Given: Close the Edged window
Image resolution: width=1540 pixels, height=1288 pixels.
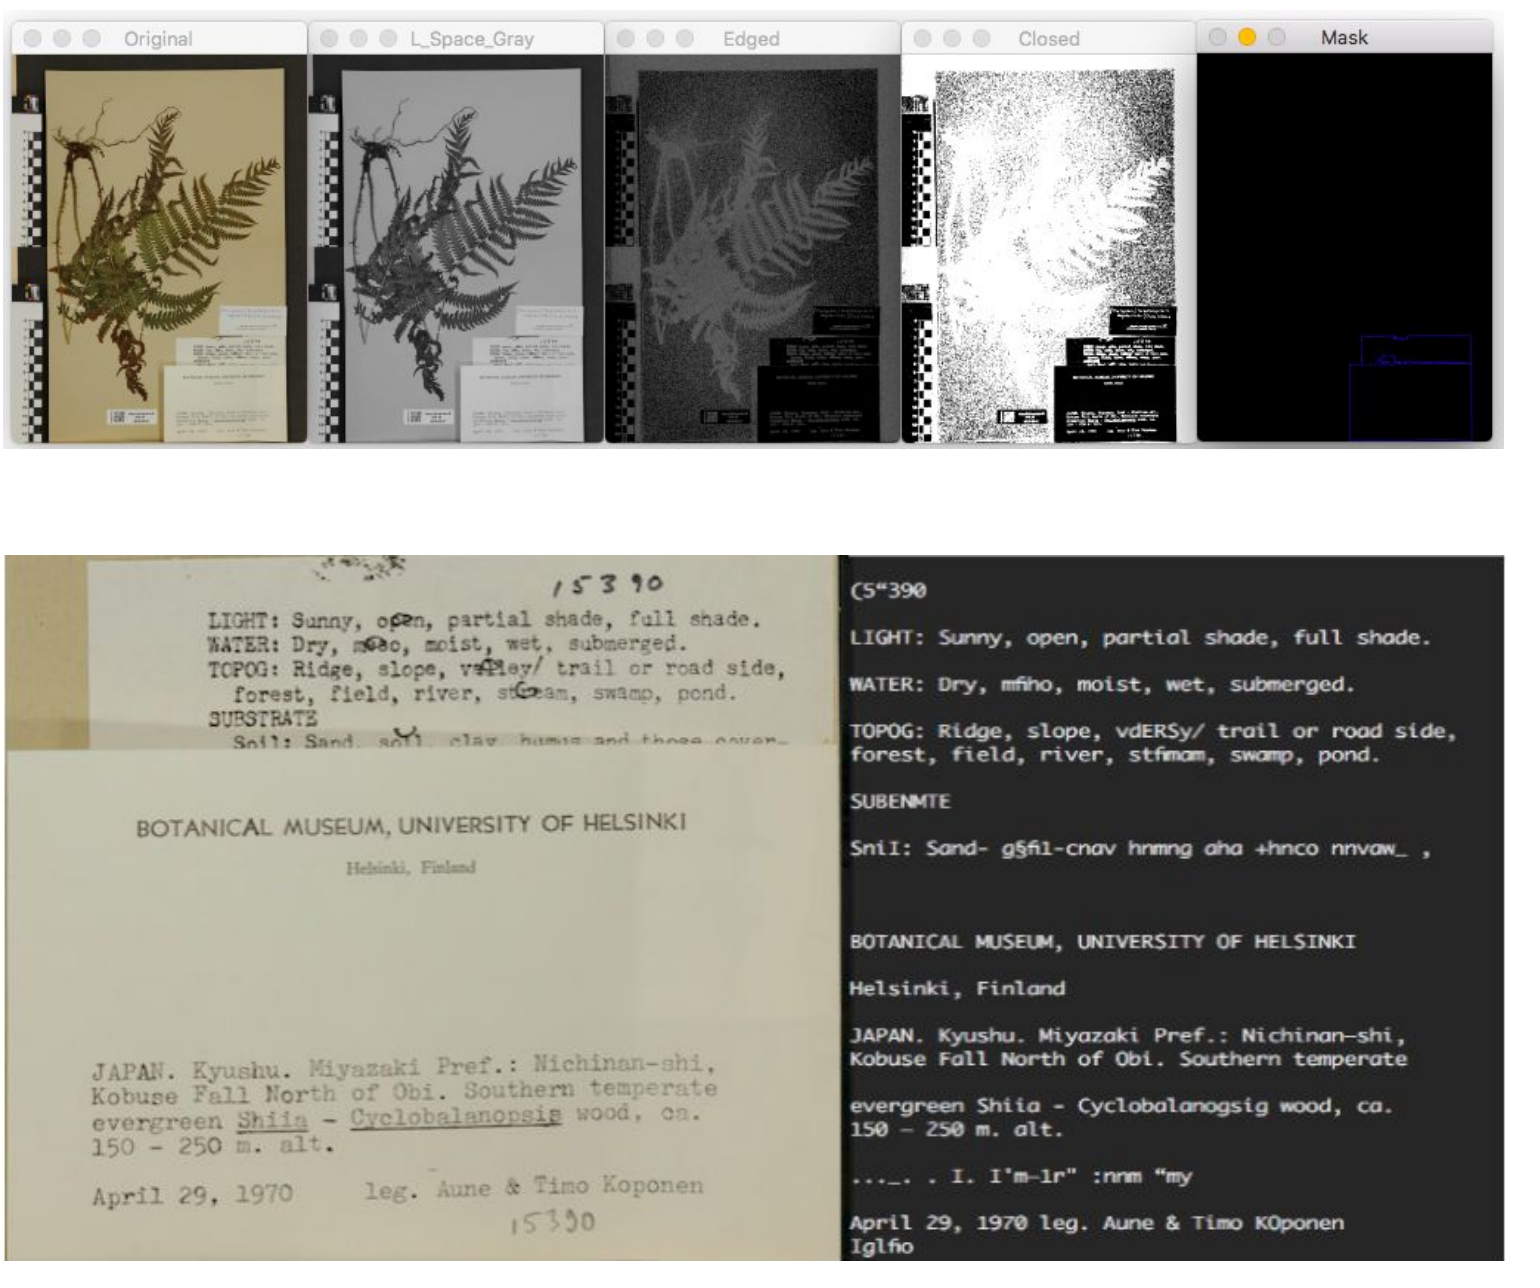Looking at the screenshot, I should click(626, 38).
